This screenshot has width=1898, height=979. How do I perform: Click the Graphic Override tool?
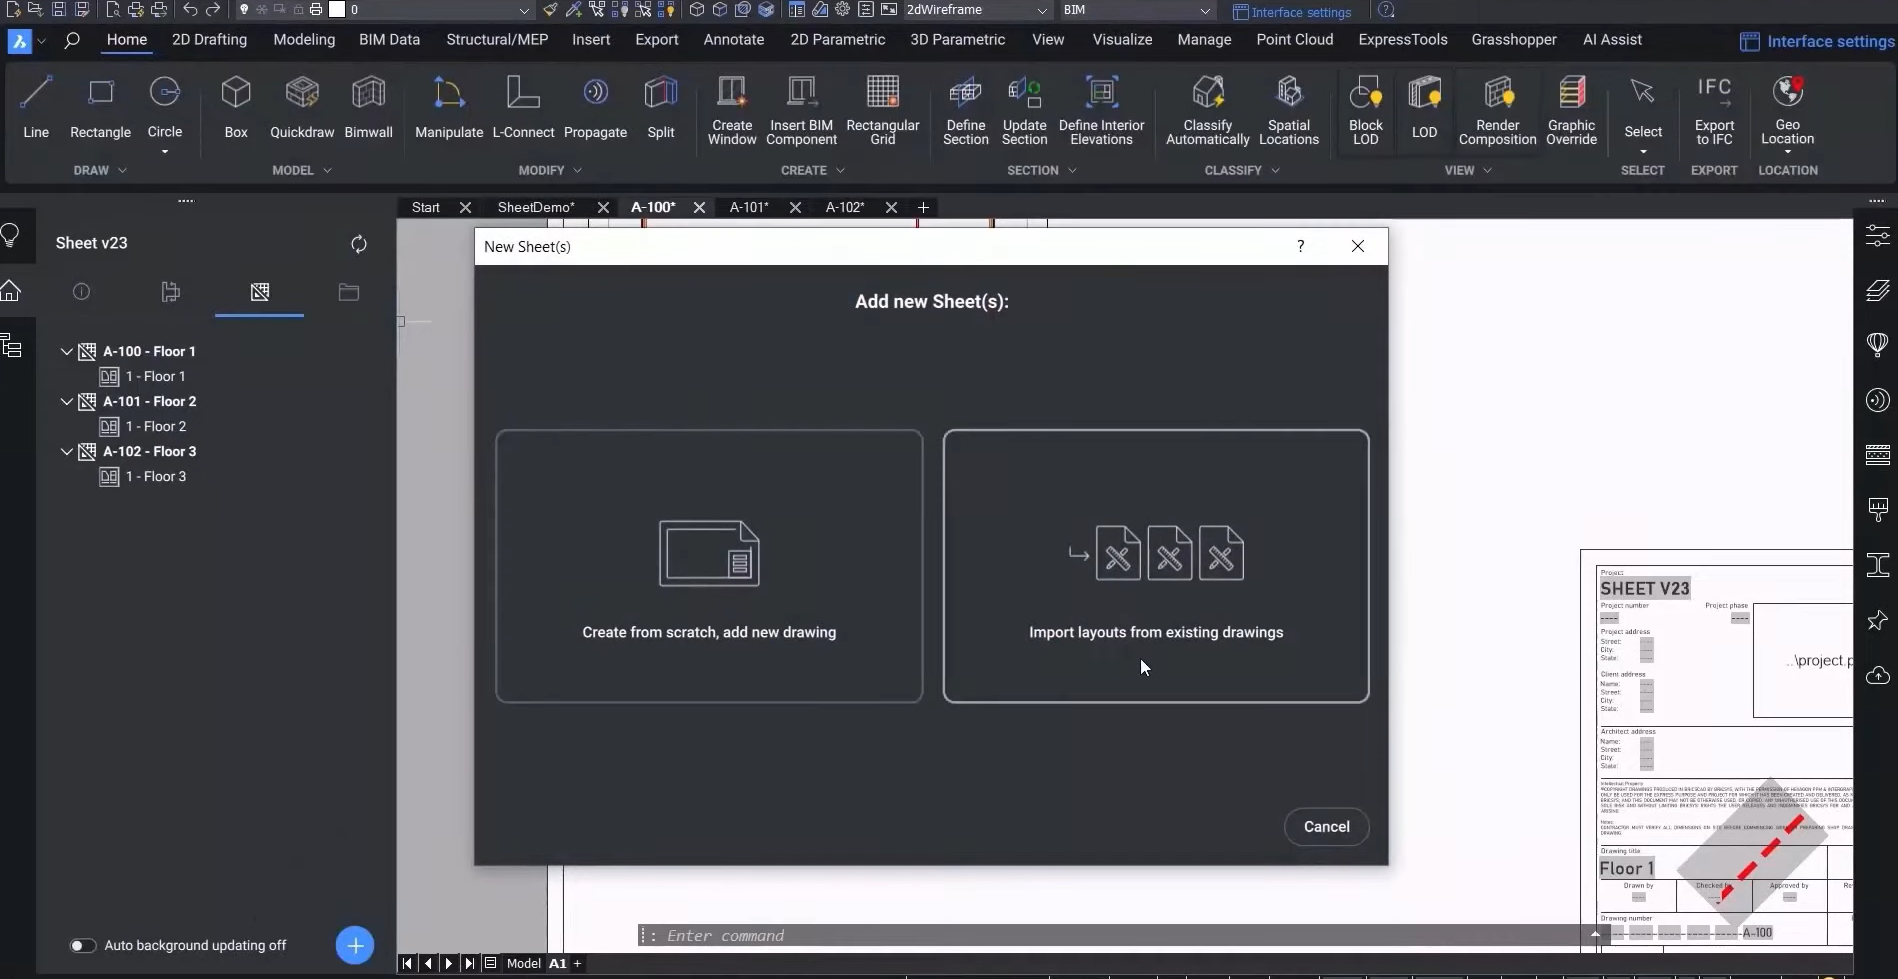(1571, 110)
